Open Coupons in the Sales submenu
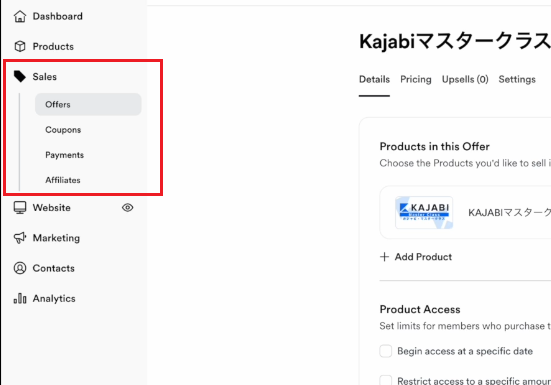Image resolution: width=551 pixels, height=385 pixels. (x=63, y=130)
